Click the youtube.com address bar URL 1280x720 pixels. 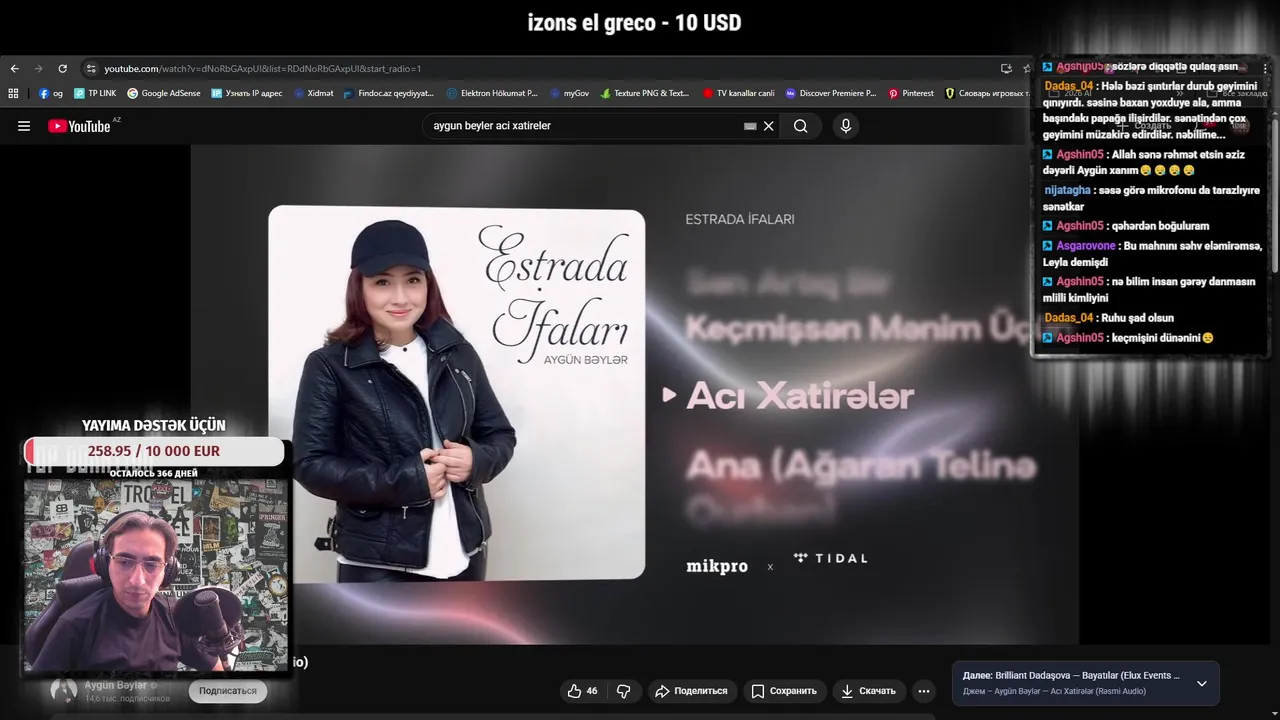262,69
